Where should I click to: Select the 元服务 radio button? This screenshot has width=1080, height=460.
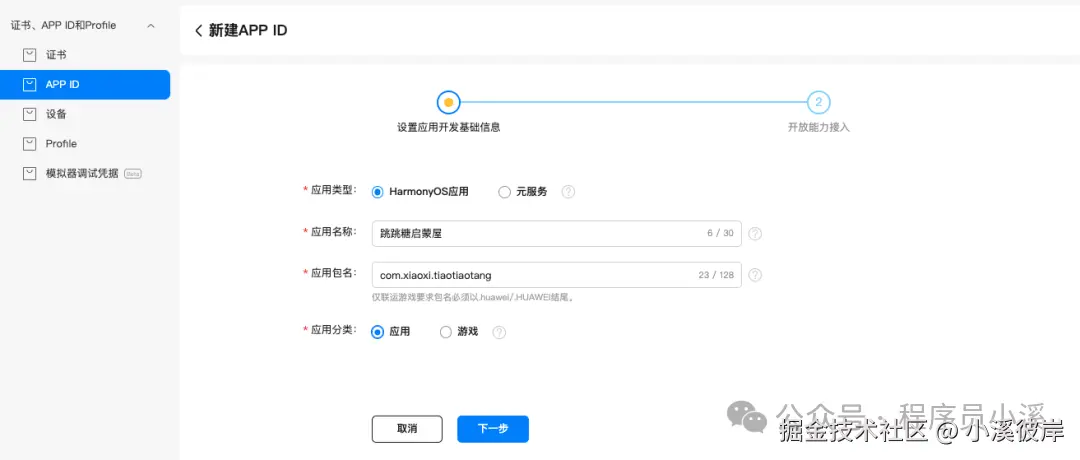point(505,192)
